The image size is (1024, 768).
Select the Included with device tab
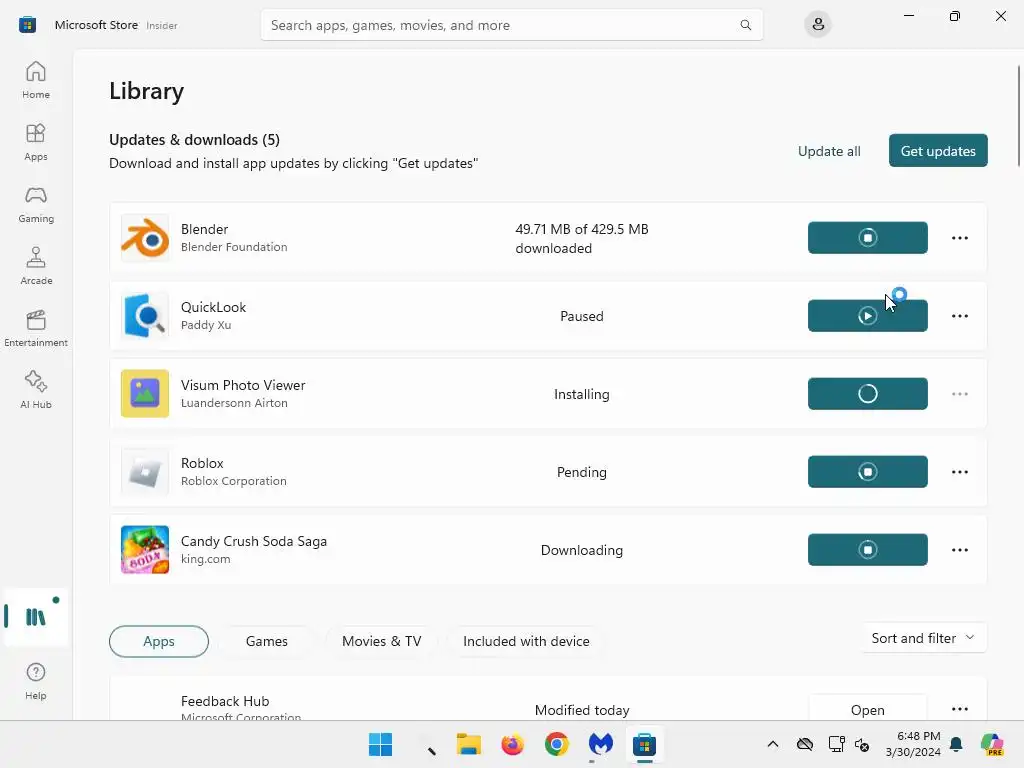click(526, 641)
